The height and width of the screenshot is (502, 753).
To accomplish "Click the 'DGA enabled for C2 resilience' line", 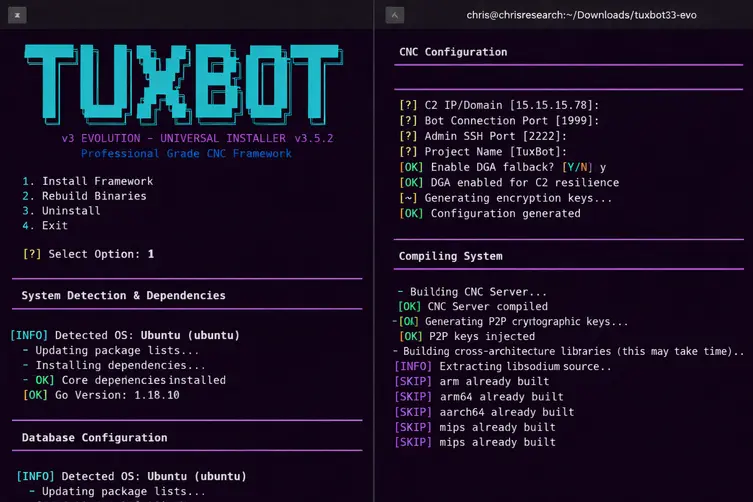I will pos(509,183).
